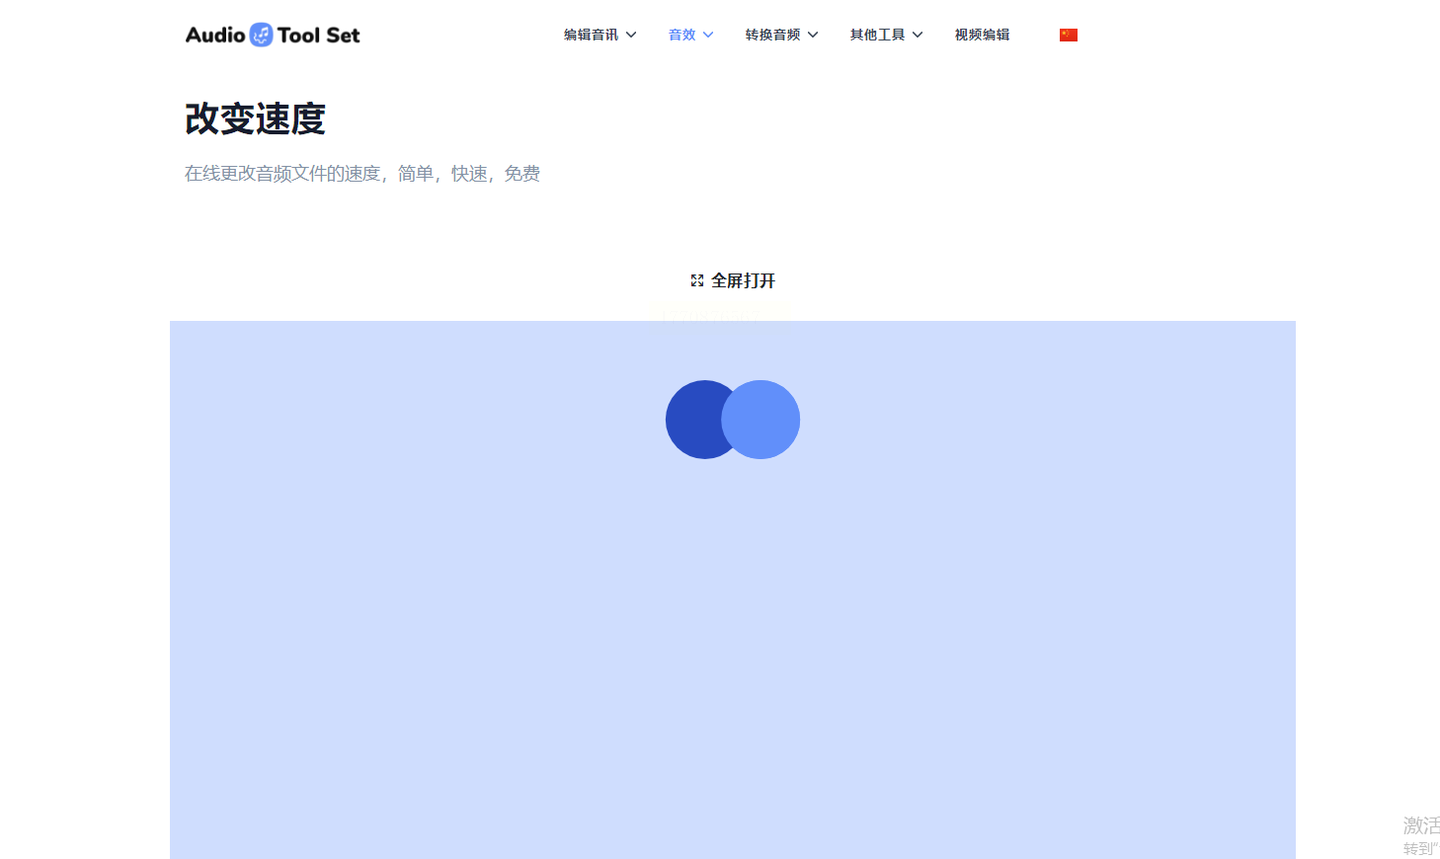
Task: Click the subtitle describing online audio speed change
Action: click(x=362, y=174)
